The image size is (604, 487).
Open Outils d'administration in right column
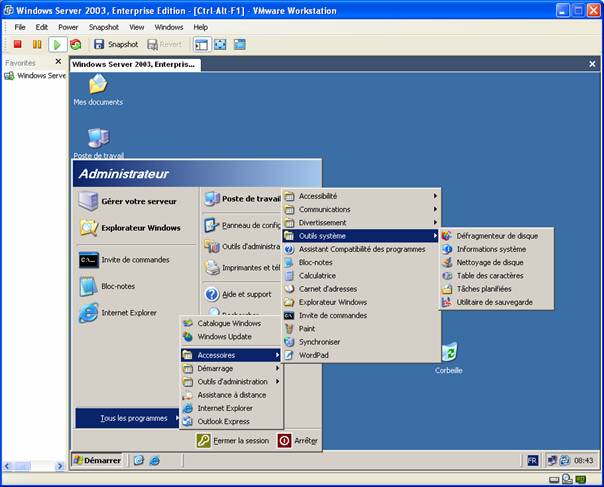coord(242,246)
